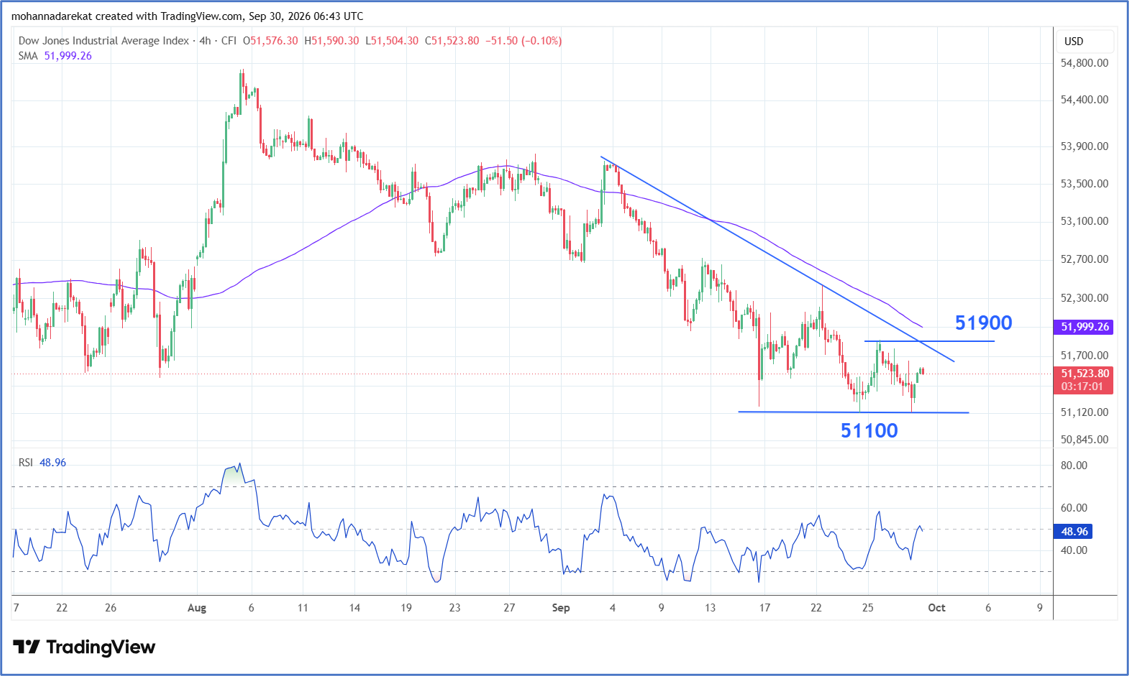Viewport: 1129px width, 676px height.
Task: Click the 50,845.00 price axis label
Action: [1084, 439]
